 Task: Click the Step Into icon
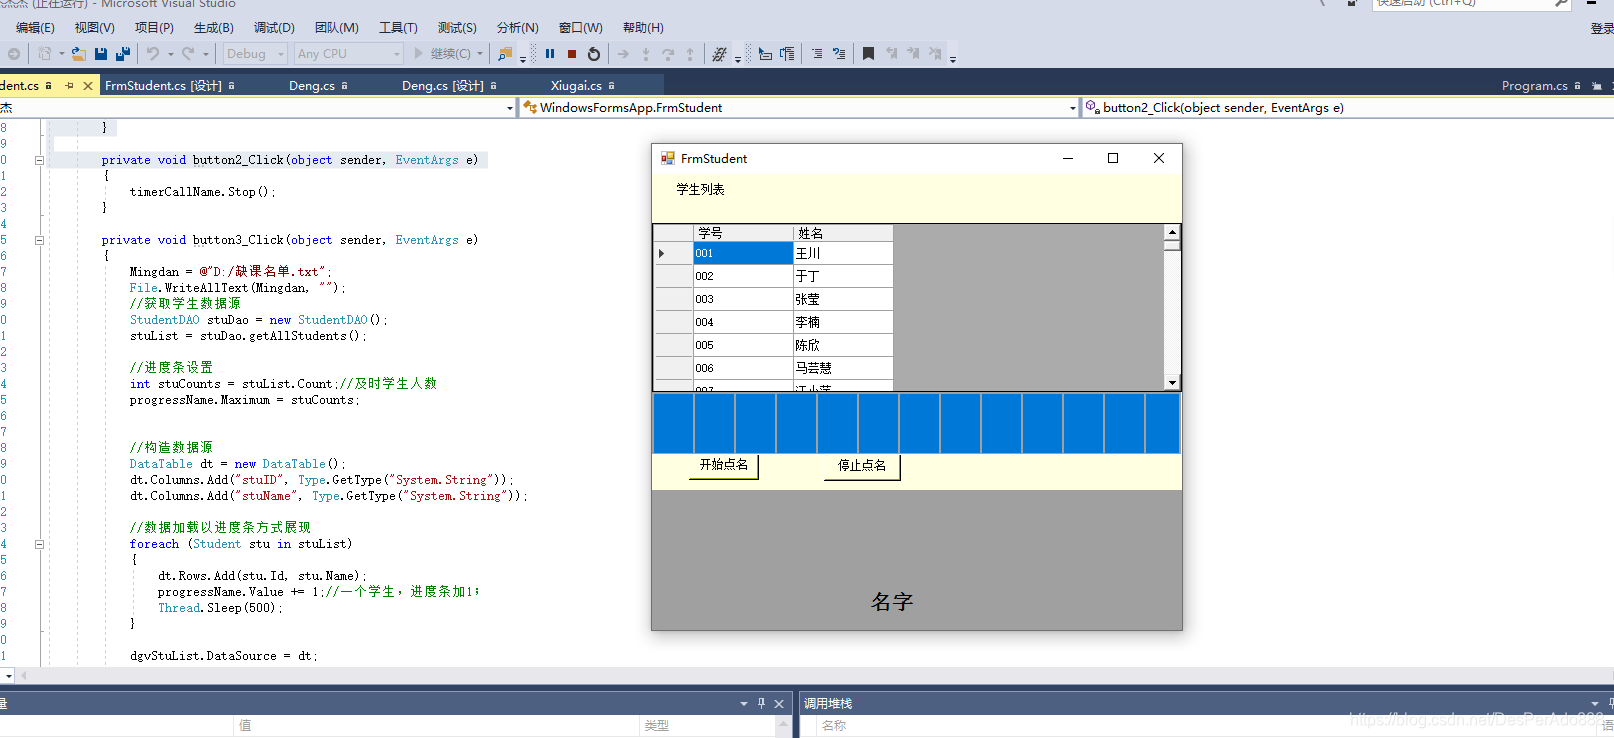tap(646, 54)
